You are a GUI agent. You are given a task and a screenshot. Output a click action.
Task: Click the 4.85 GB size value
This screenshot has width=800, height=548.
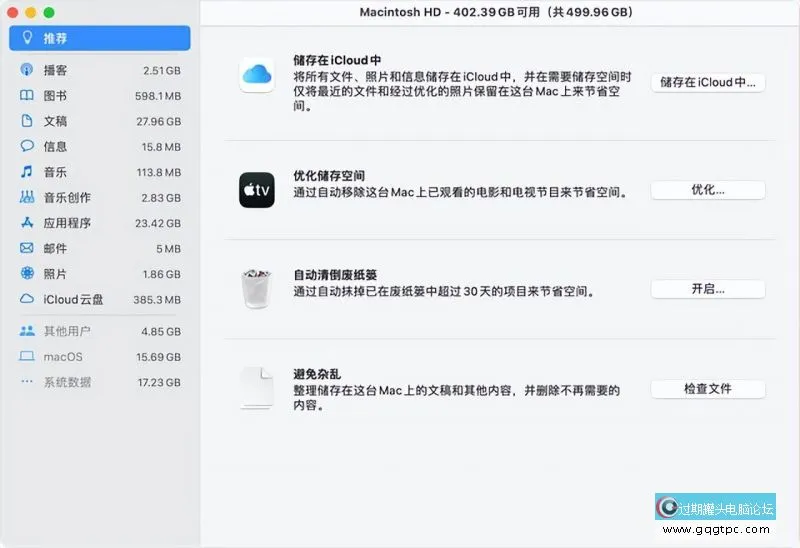(161, 332)
